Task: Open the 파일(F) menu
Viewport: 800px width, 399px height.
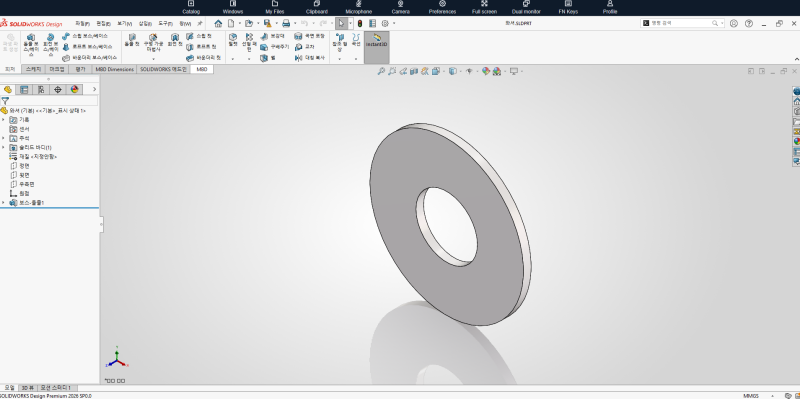Action: 82,23
